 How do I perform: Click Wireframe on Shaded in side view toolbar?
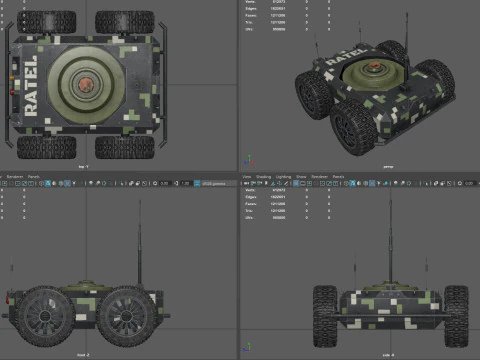pos(365,183)
